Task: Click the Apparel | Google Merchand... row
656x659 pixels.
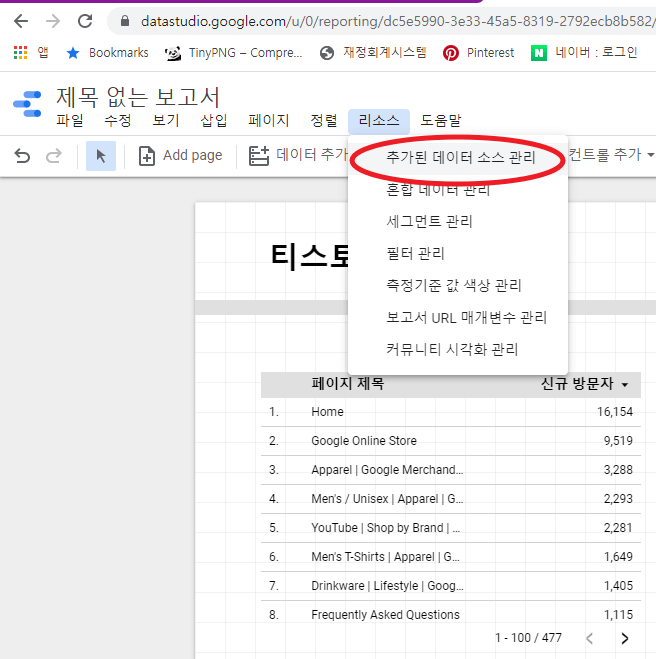Action: [x=451, y=470]
